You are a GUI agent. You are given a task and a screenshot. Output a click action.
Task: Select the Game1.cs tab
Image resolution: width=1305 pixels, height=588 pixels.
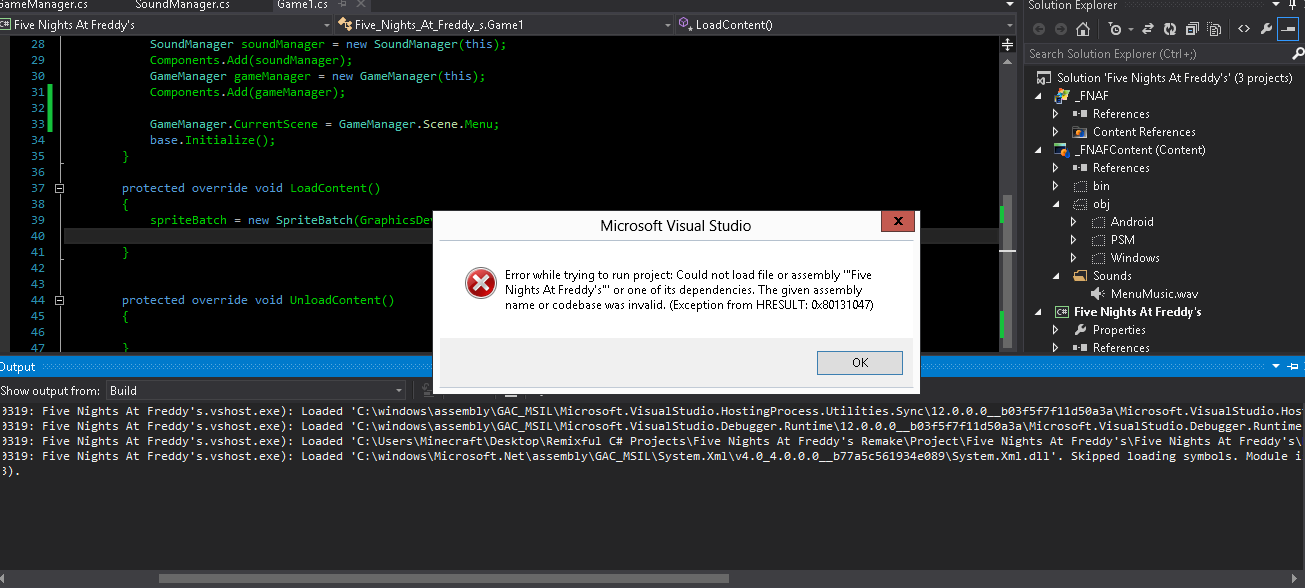303,6
